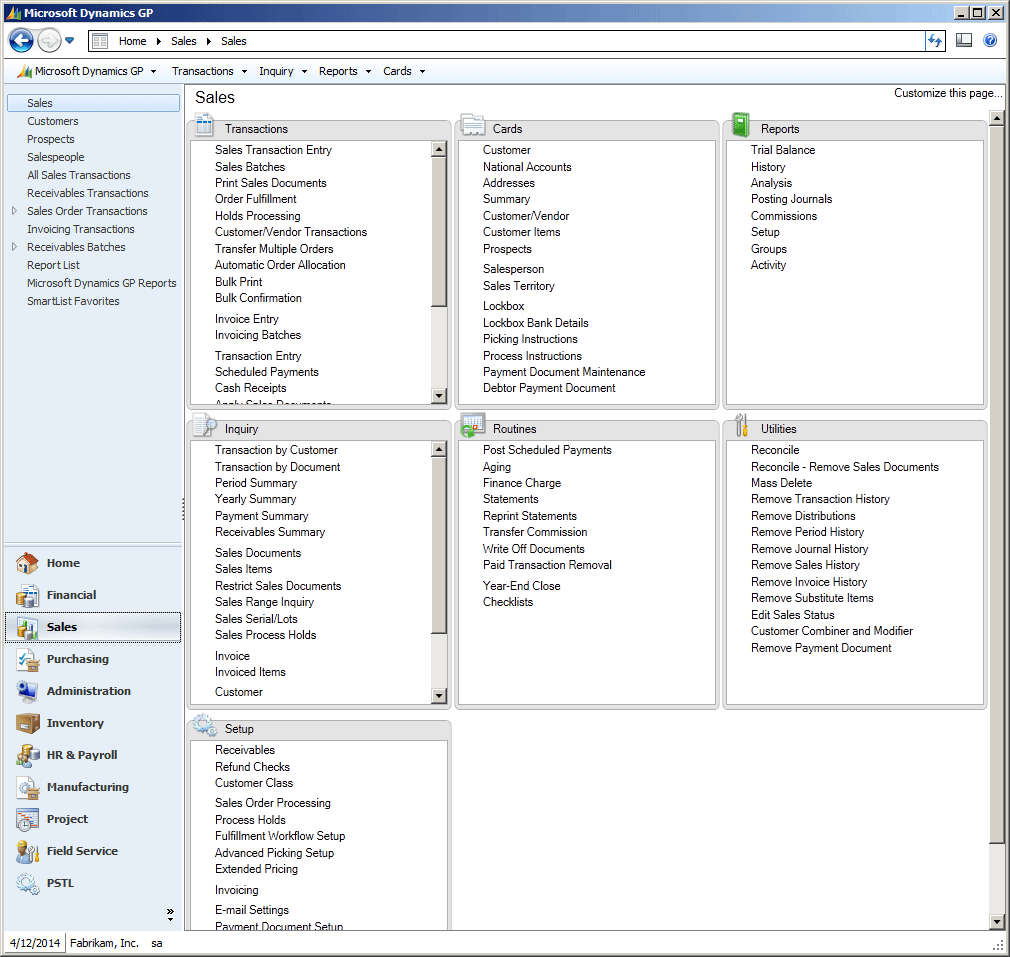Click the Inquiry section magnifier icon
This screenshot has width=1010, height=957.
click(205, 425)
